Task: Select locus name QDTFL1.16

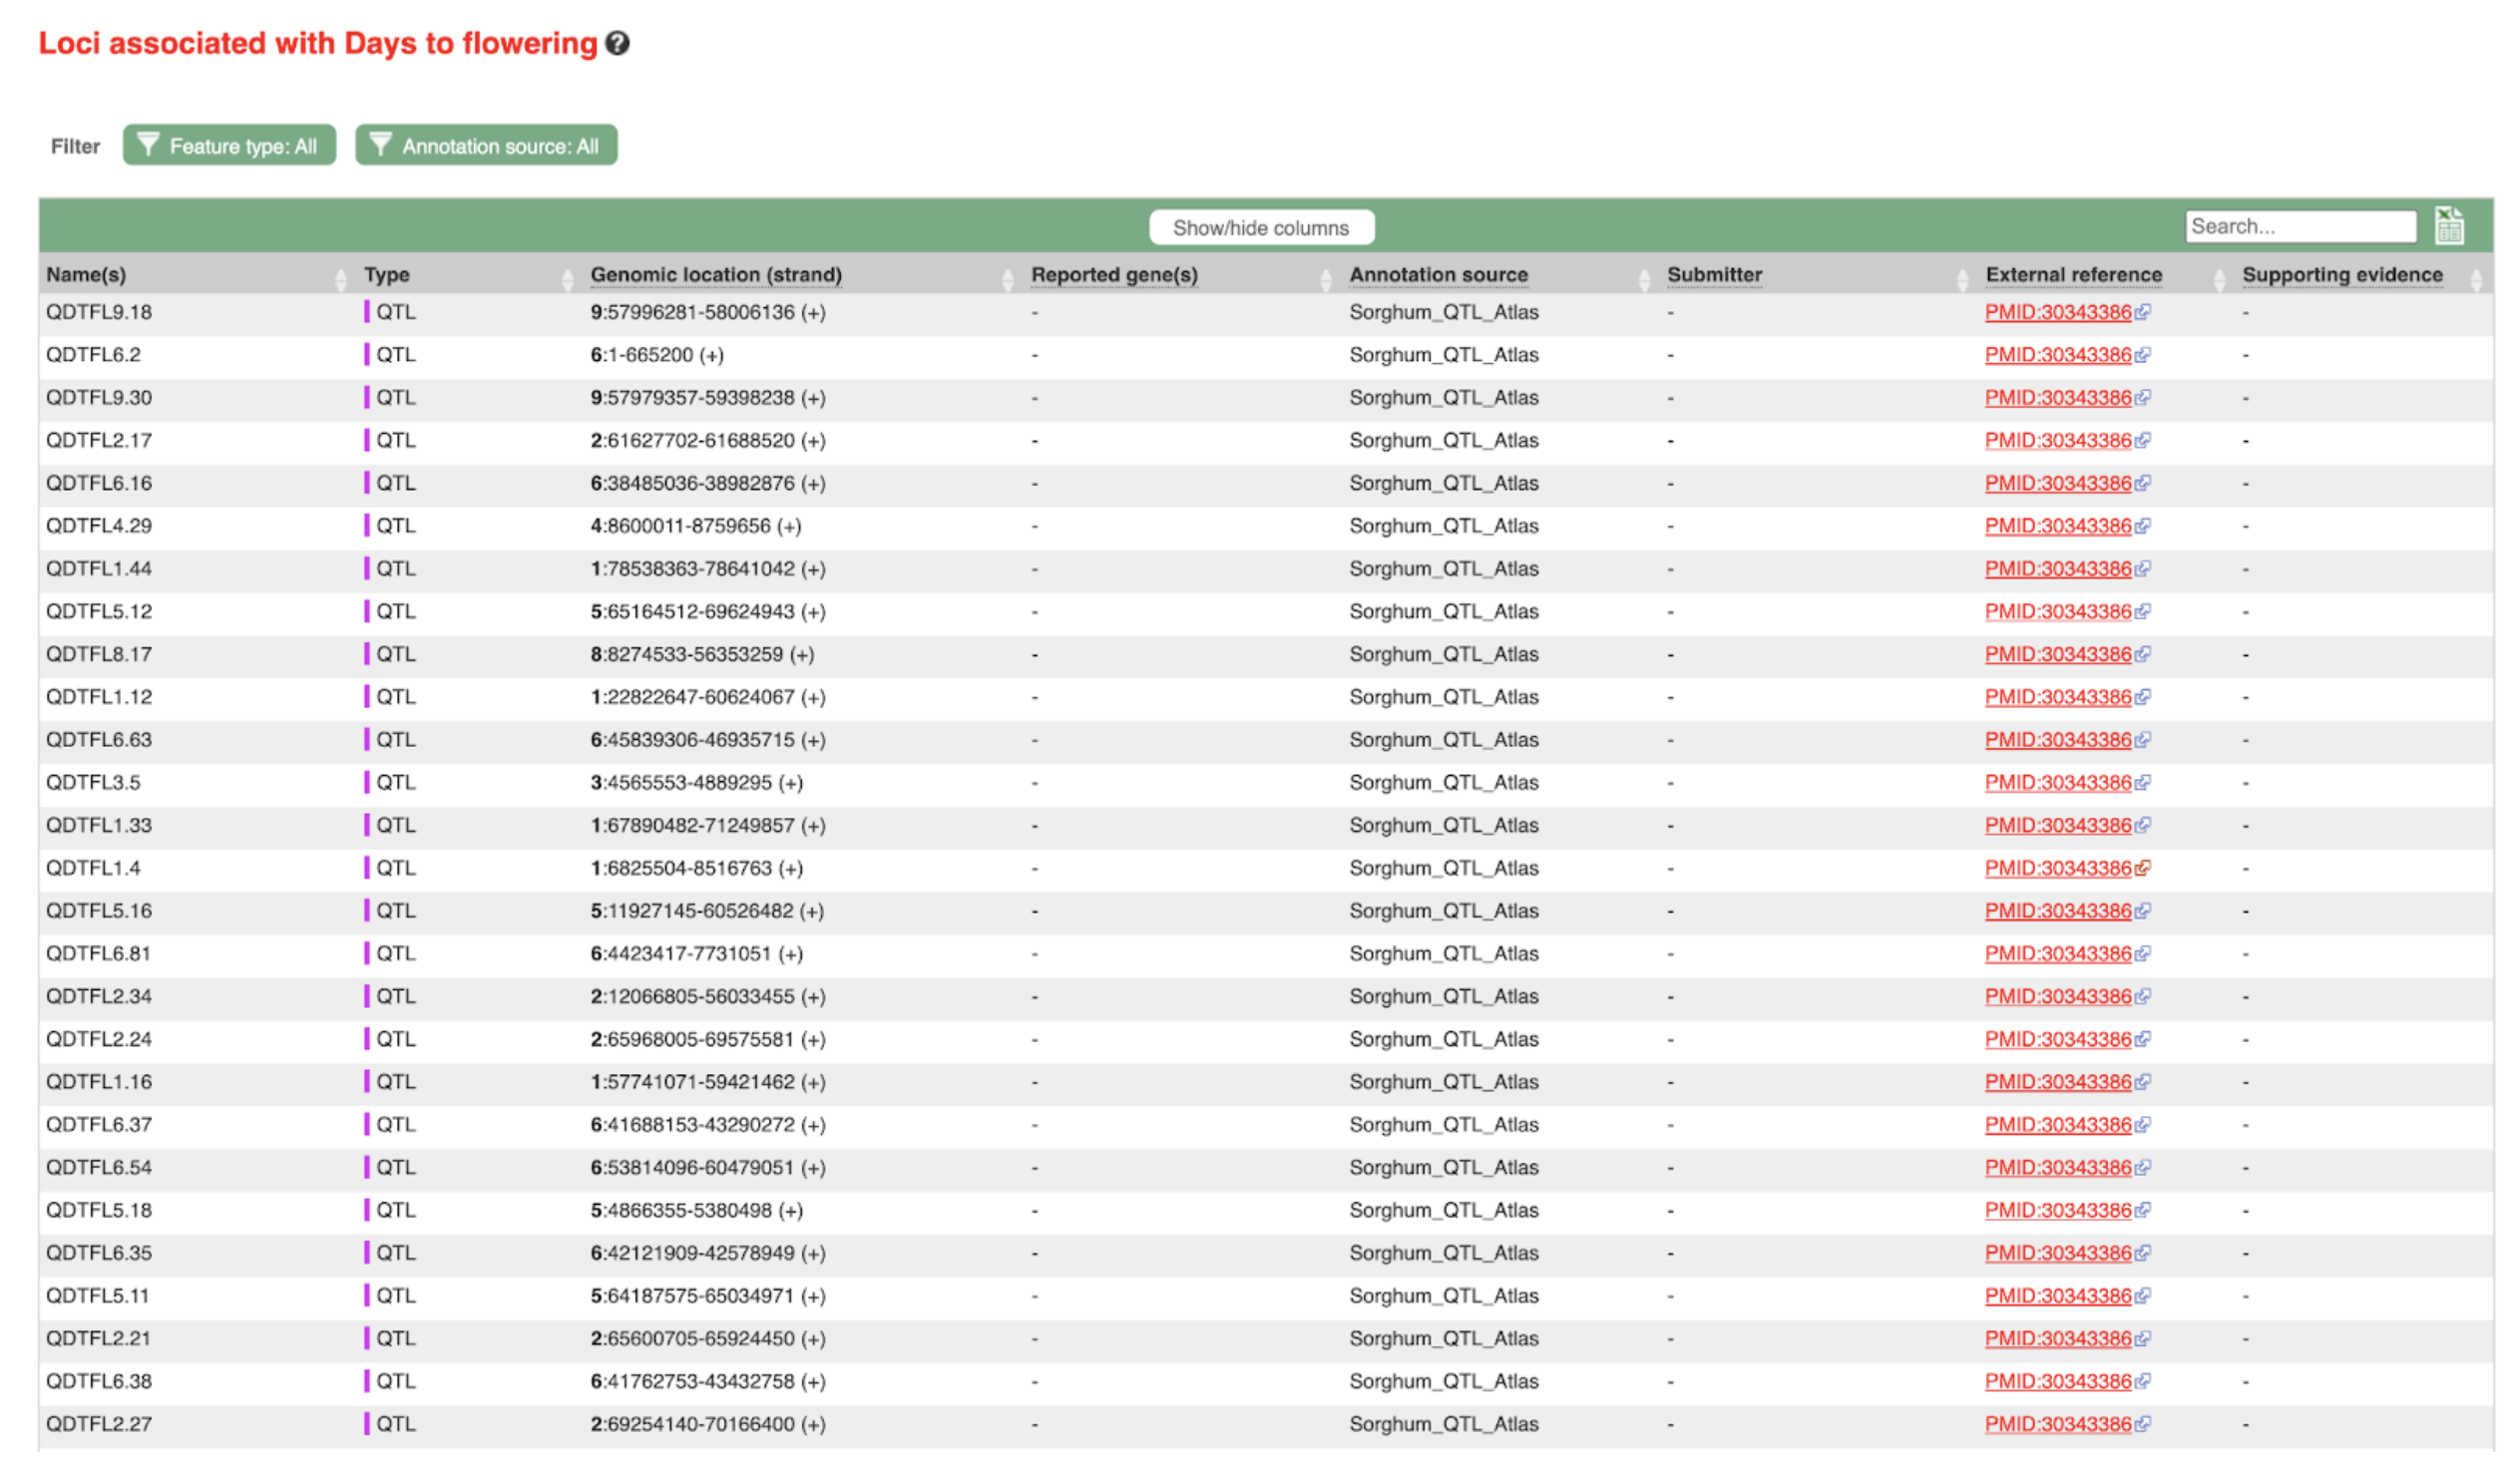Action: pyautogui.click(x=99, y=1082)
